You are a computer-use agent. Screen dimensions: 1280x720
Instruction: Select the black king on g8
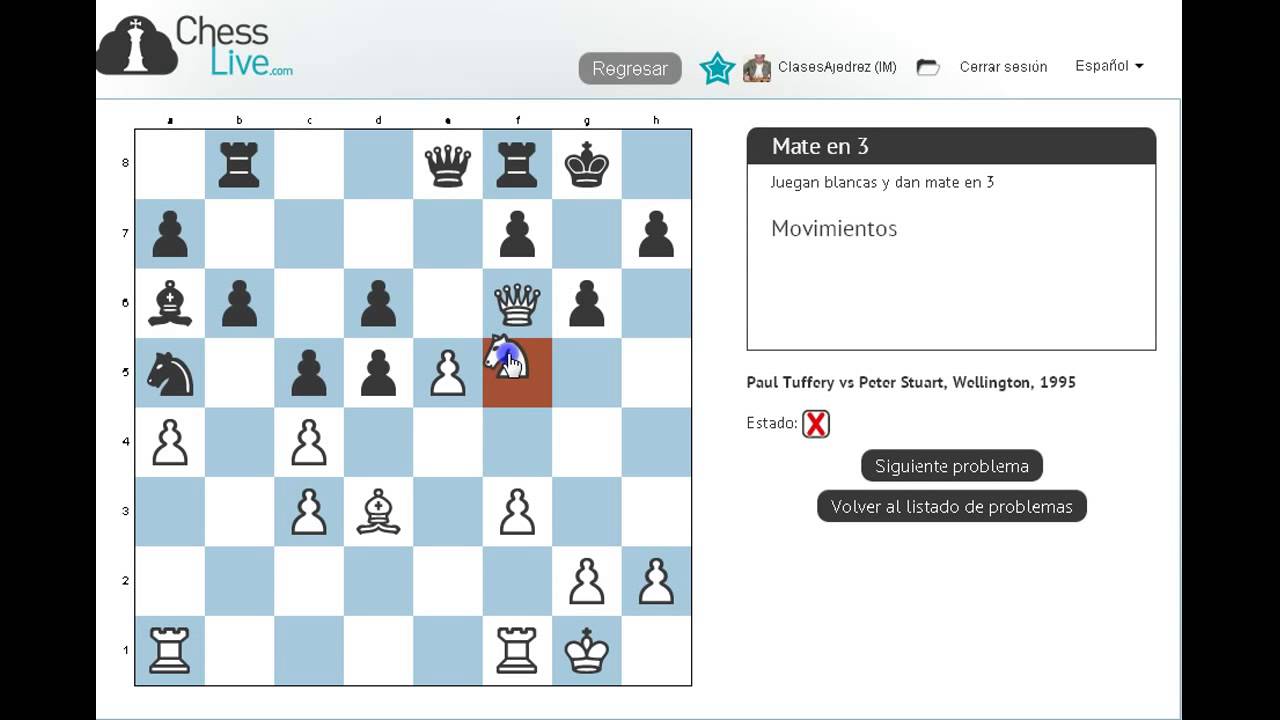coord(587,164)
